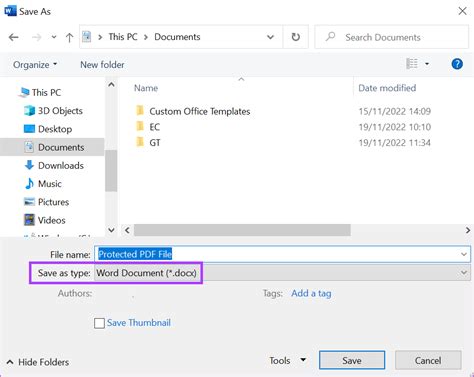Click the Desktop icon in sidebar

click(29, 129)
